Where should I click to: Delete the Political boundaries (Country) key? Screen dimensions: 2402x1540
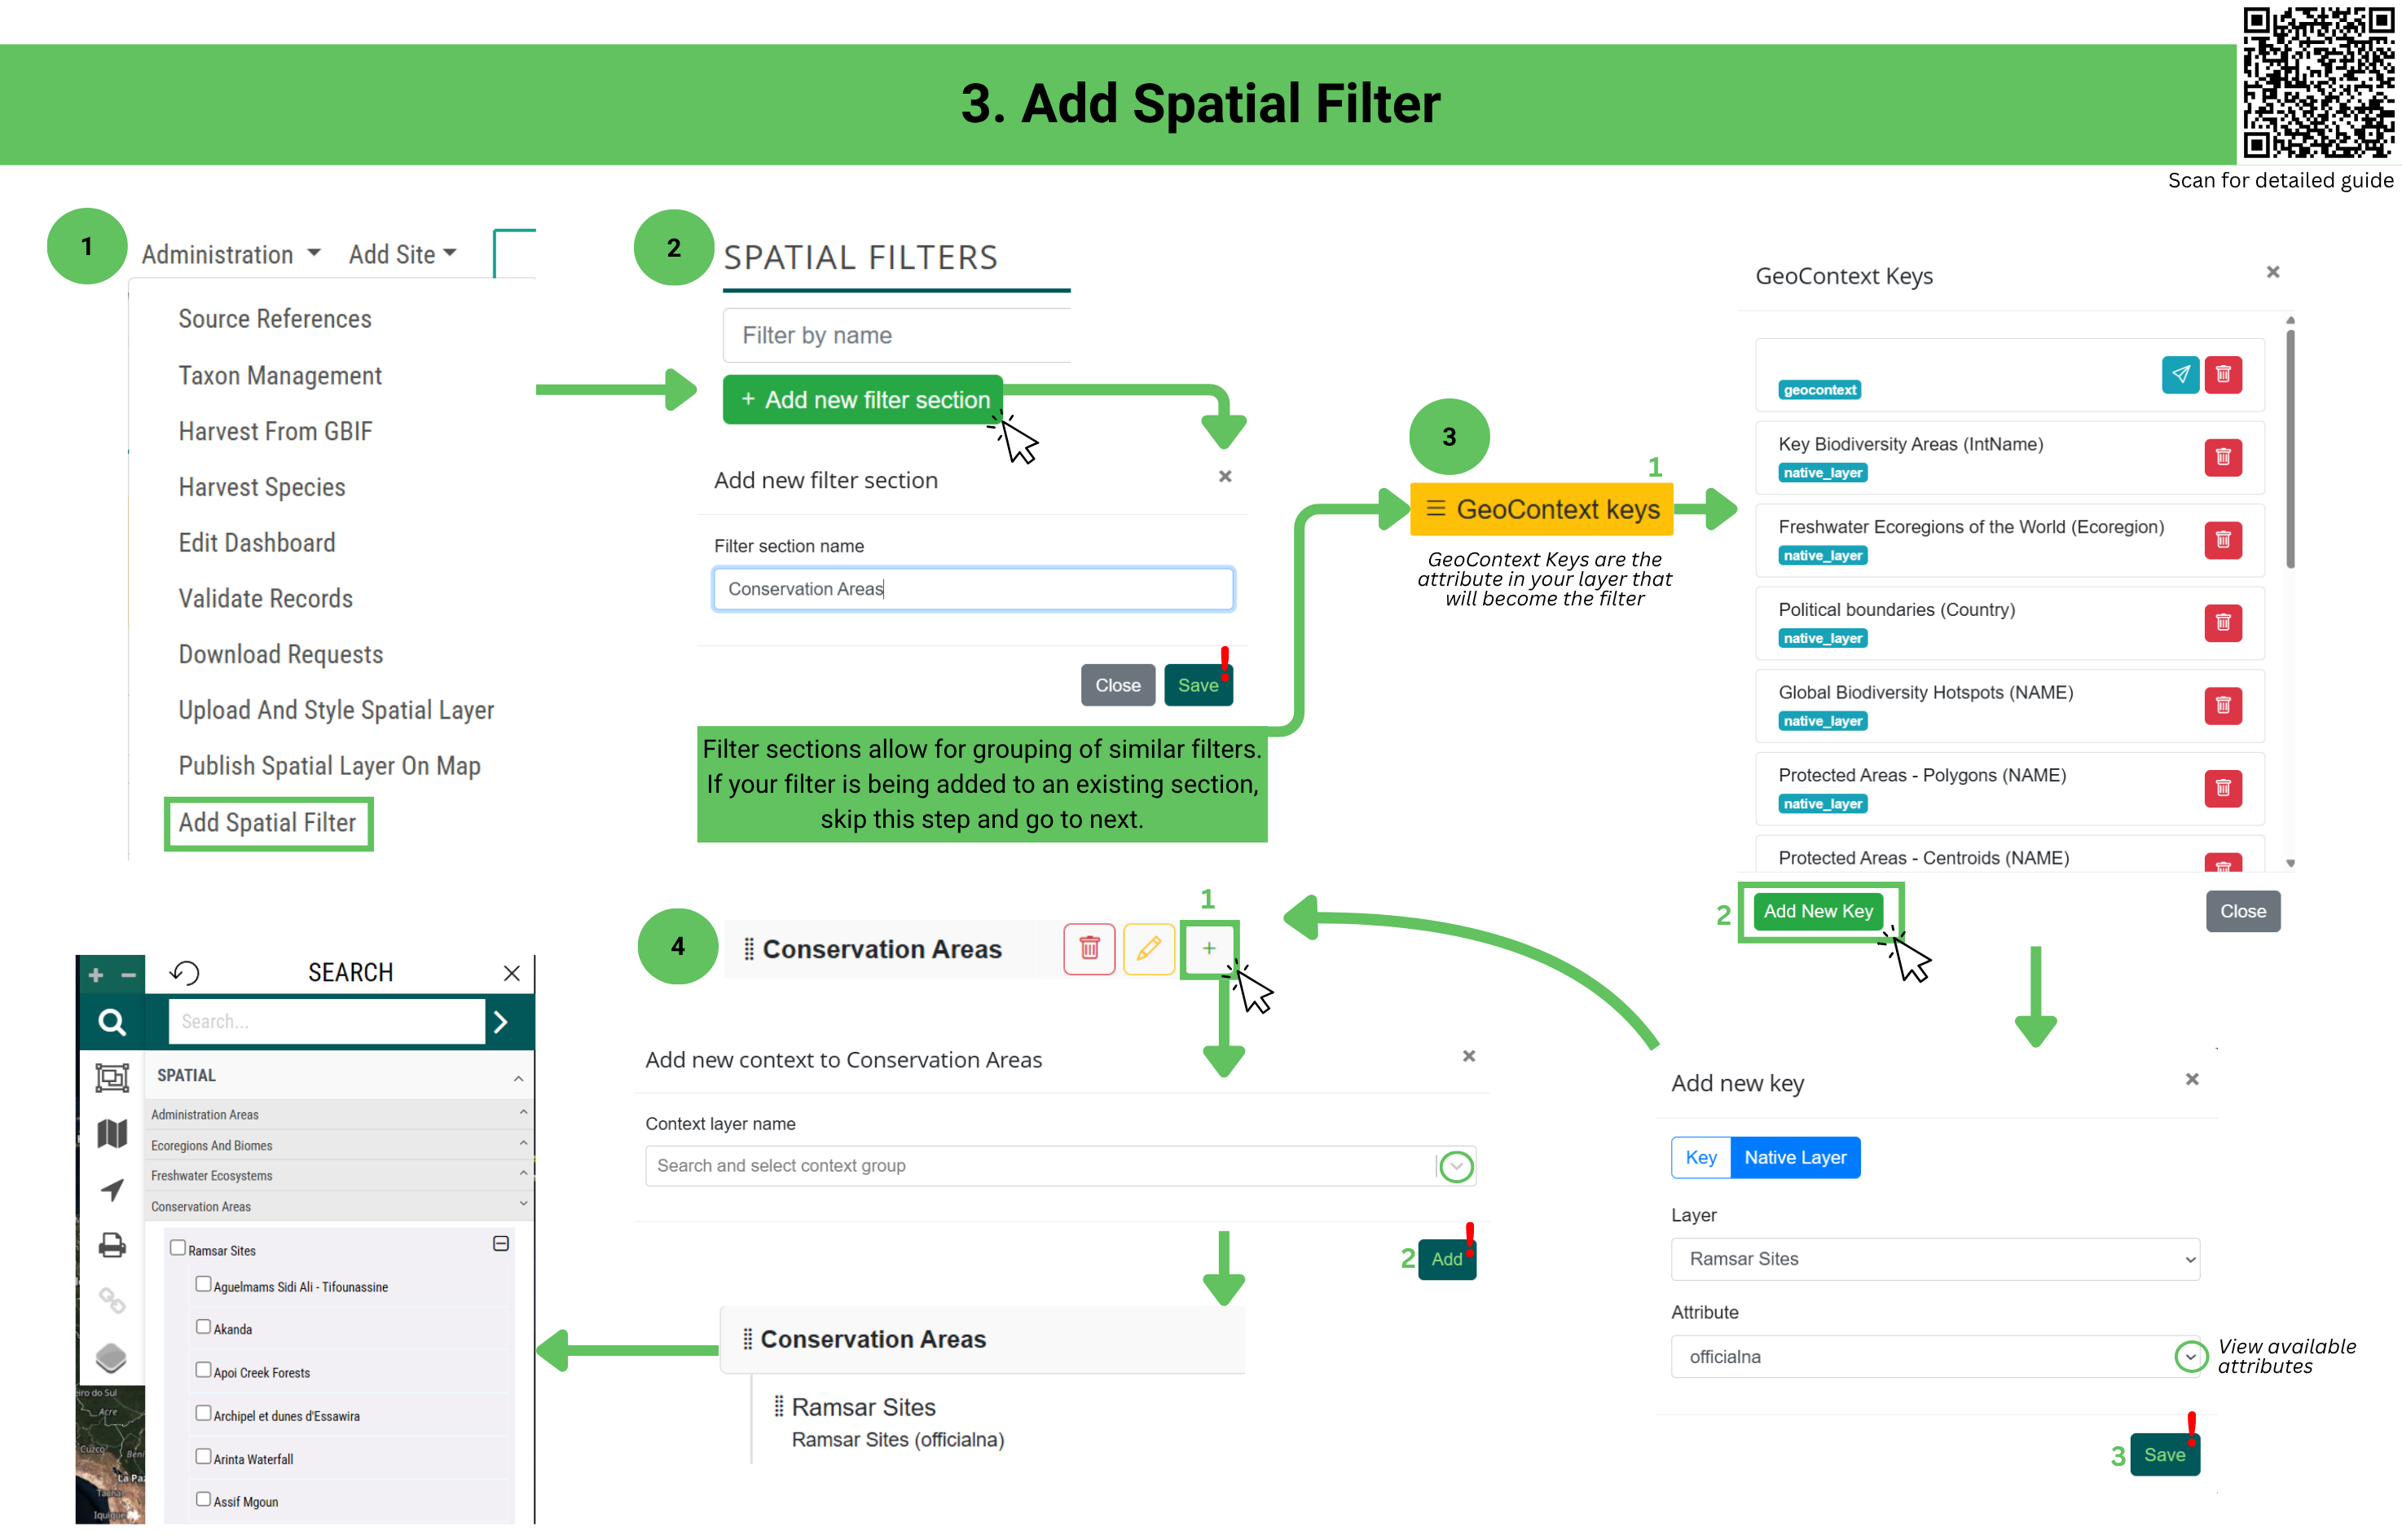pos(2224,623)
